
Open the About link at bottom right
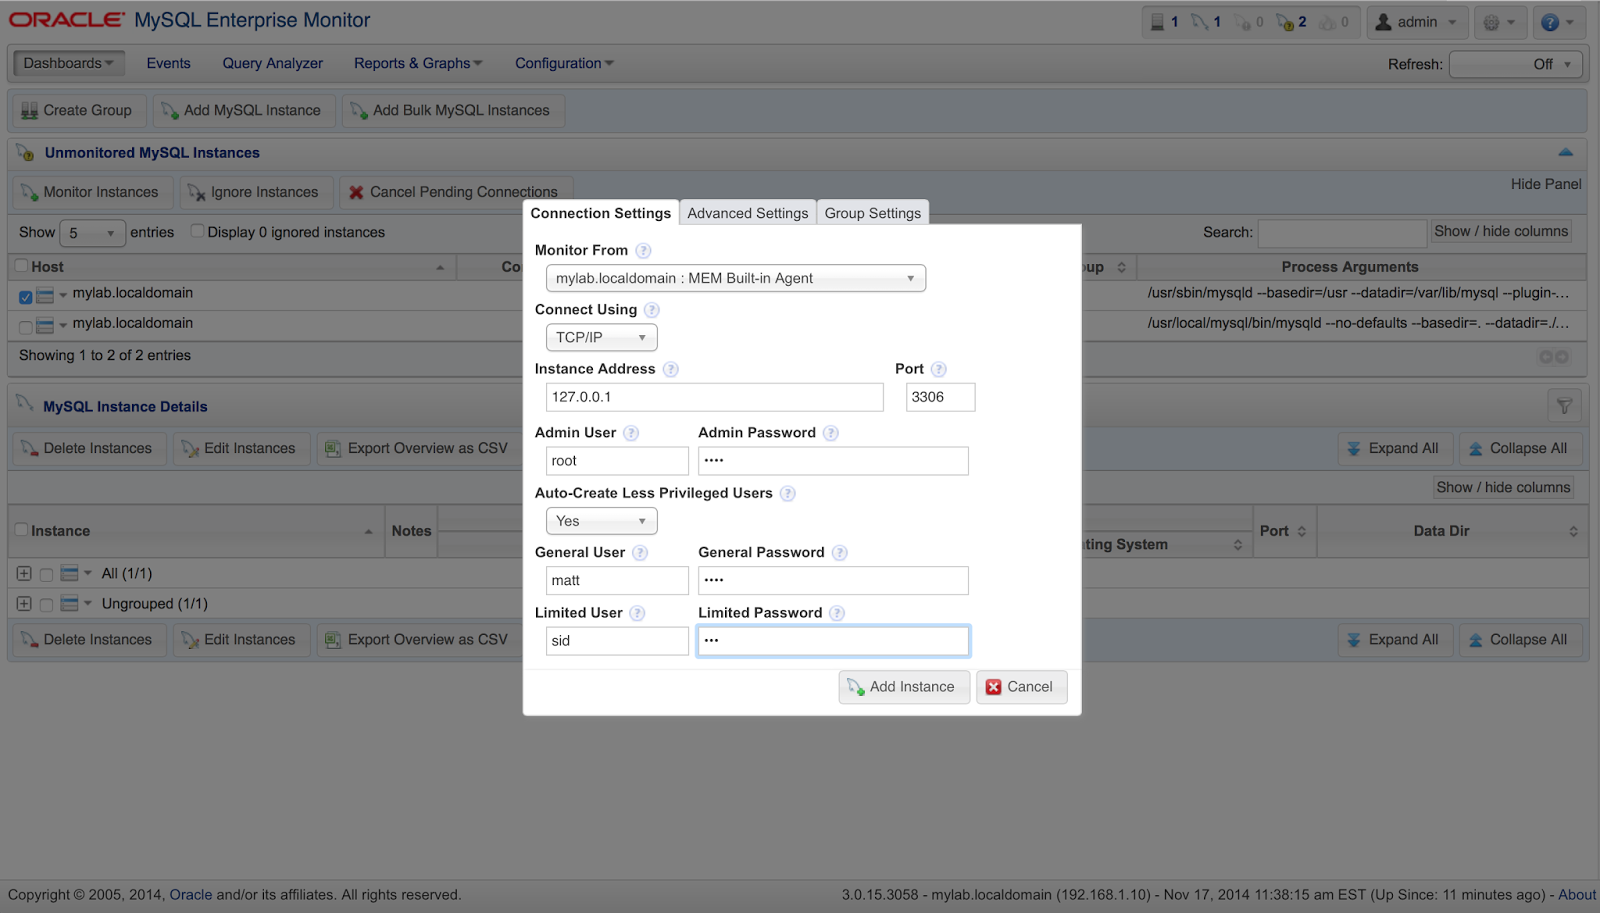tap(1575, 894)
